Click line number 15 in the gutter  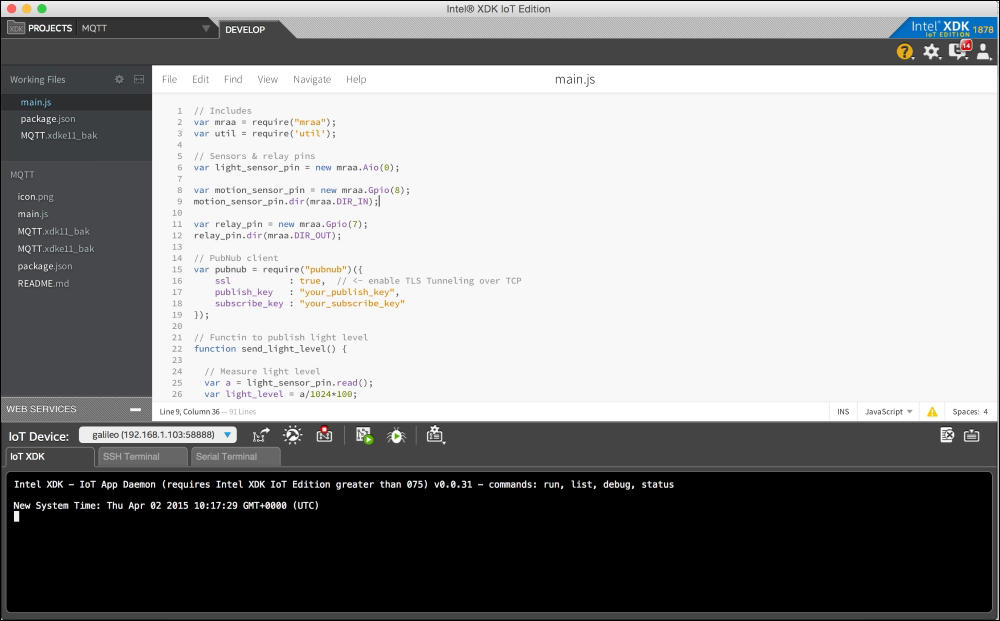point(177,270)
